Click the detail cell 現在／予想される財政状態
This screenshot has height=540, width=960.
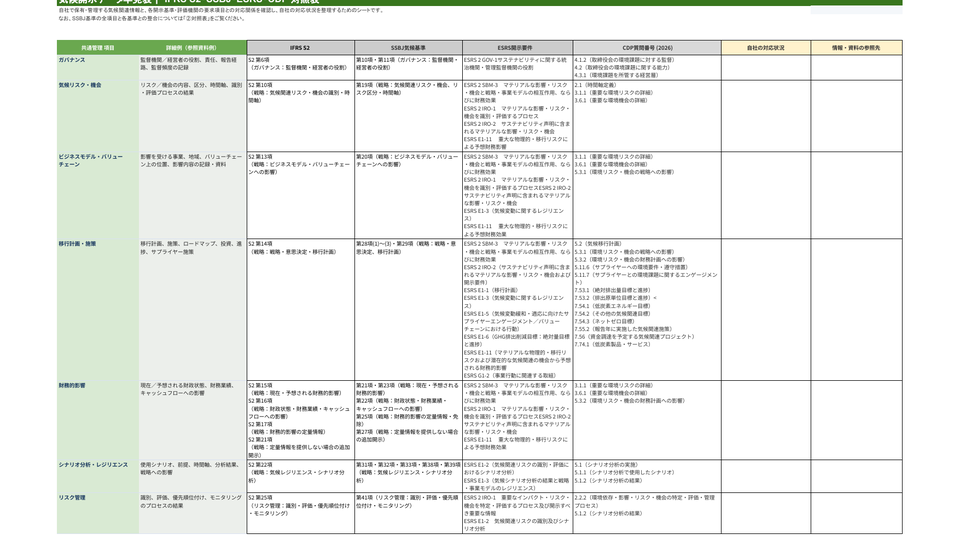(192, 420)
